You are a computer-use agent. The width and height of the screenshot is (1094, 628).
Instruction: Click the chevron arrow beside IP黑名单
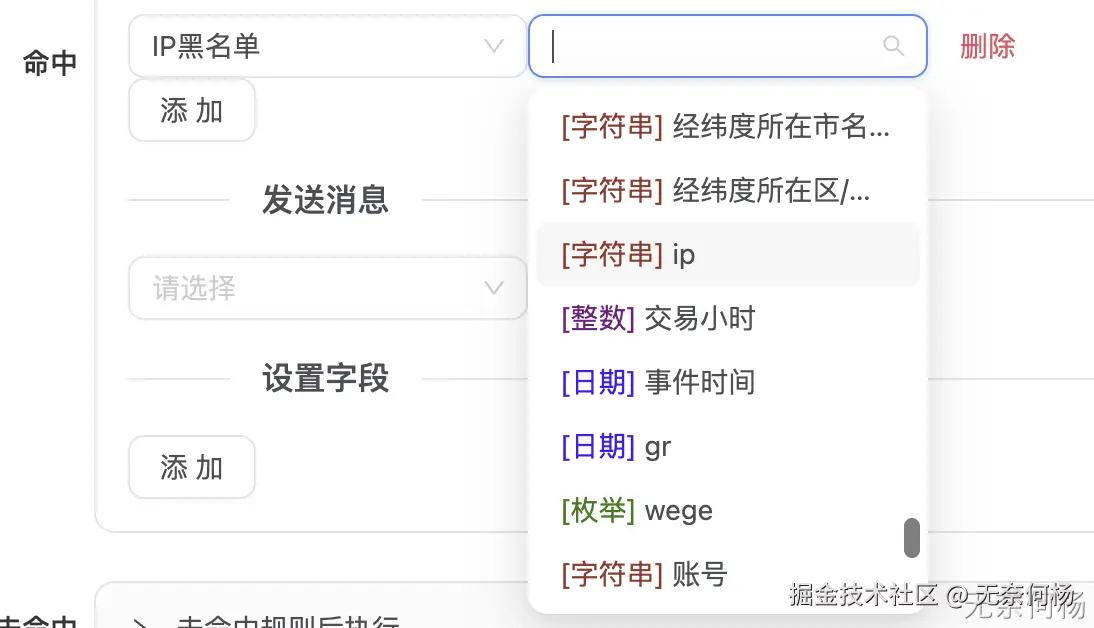[x=493, y=46]
